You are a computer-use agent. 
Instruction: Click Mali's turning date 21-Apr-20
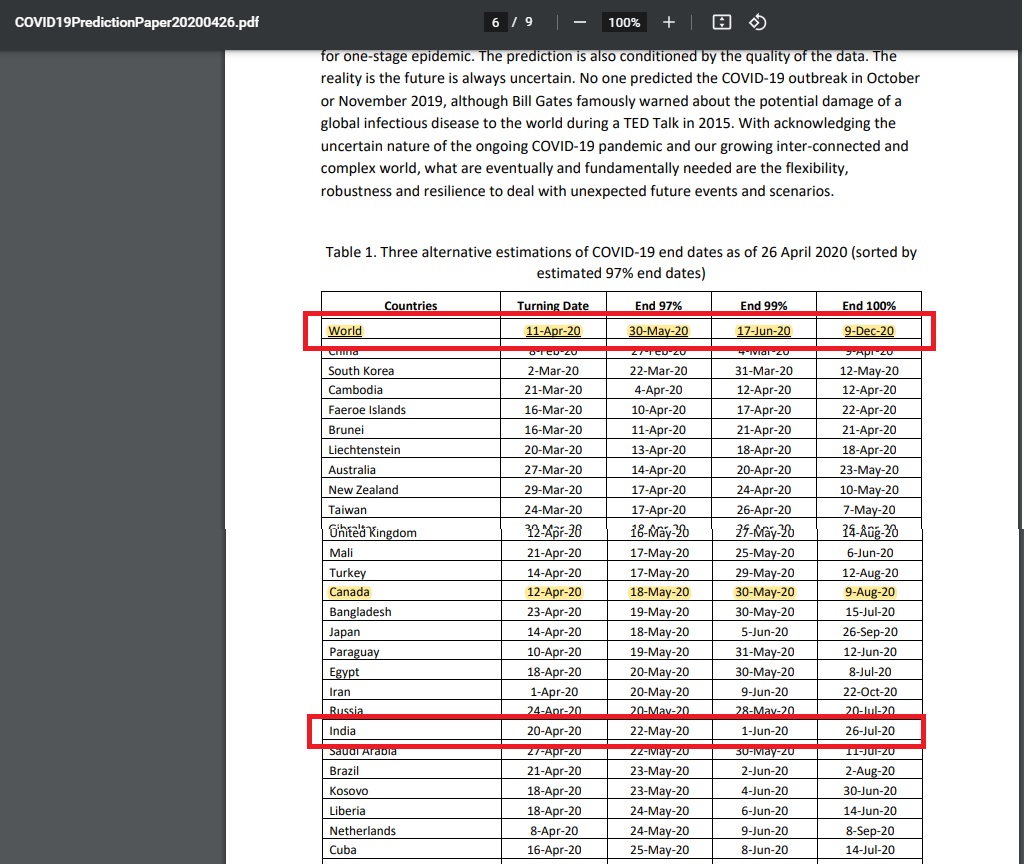click(x=554, y=552)
